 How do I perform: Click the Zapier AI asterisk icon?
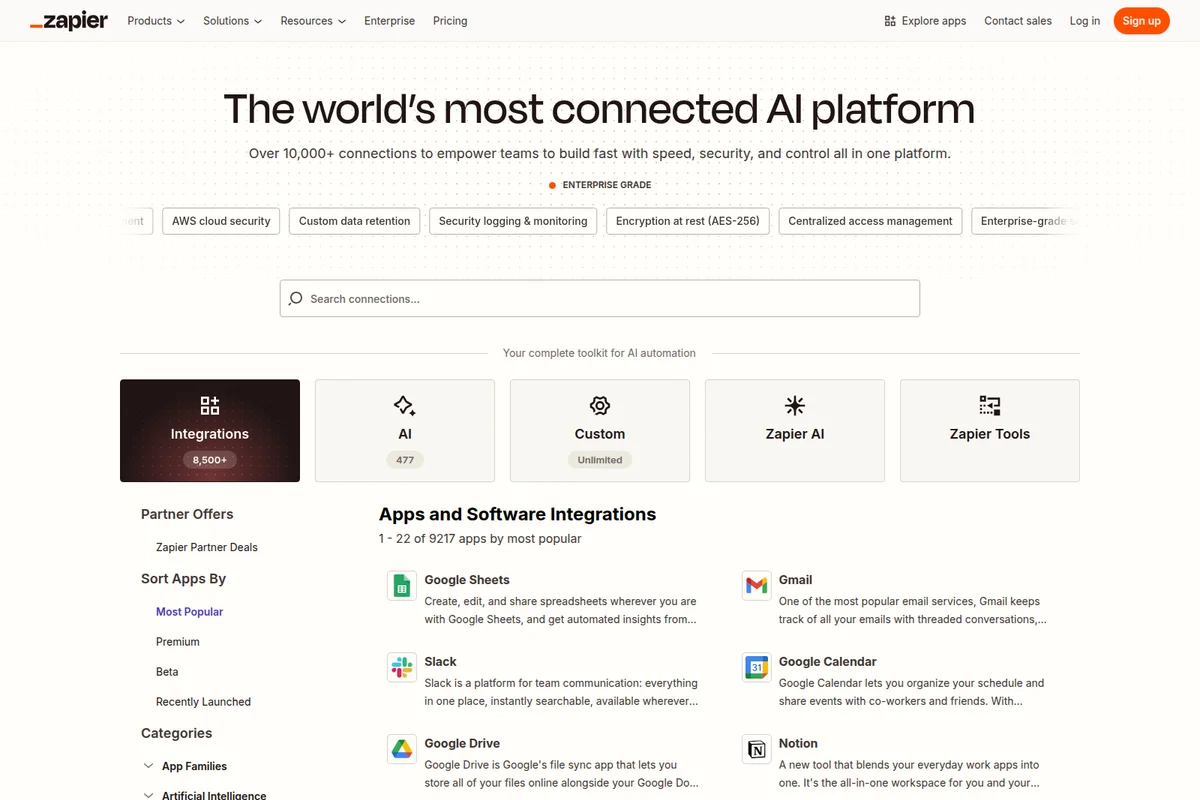(794, 405)
